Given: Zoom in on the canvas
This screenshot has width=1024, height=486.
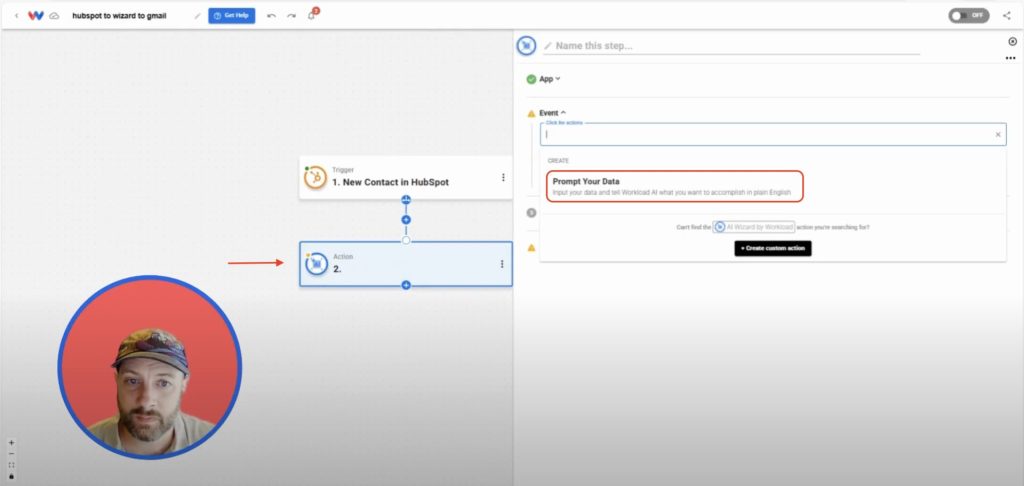Looking at the screenshot, I should click(11, 442).
